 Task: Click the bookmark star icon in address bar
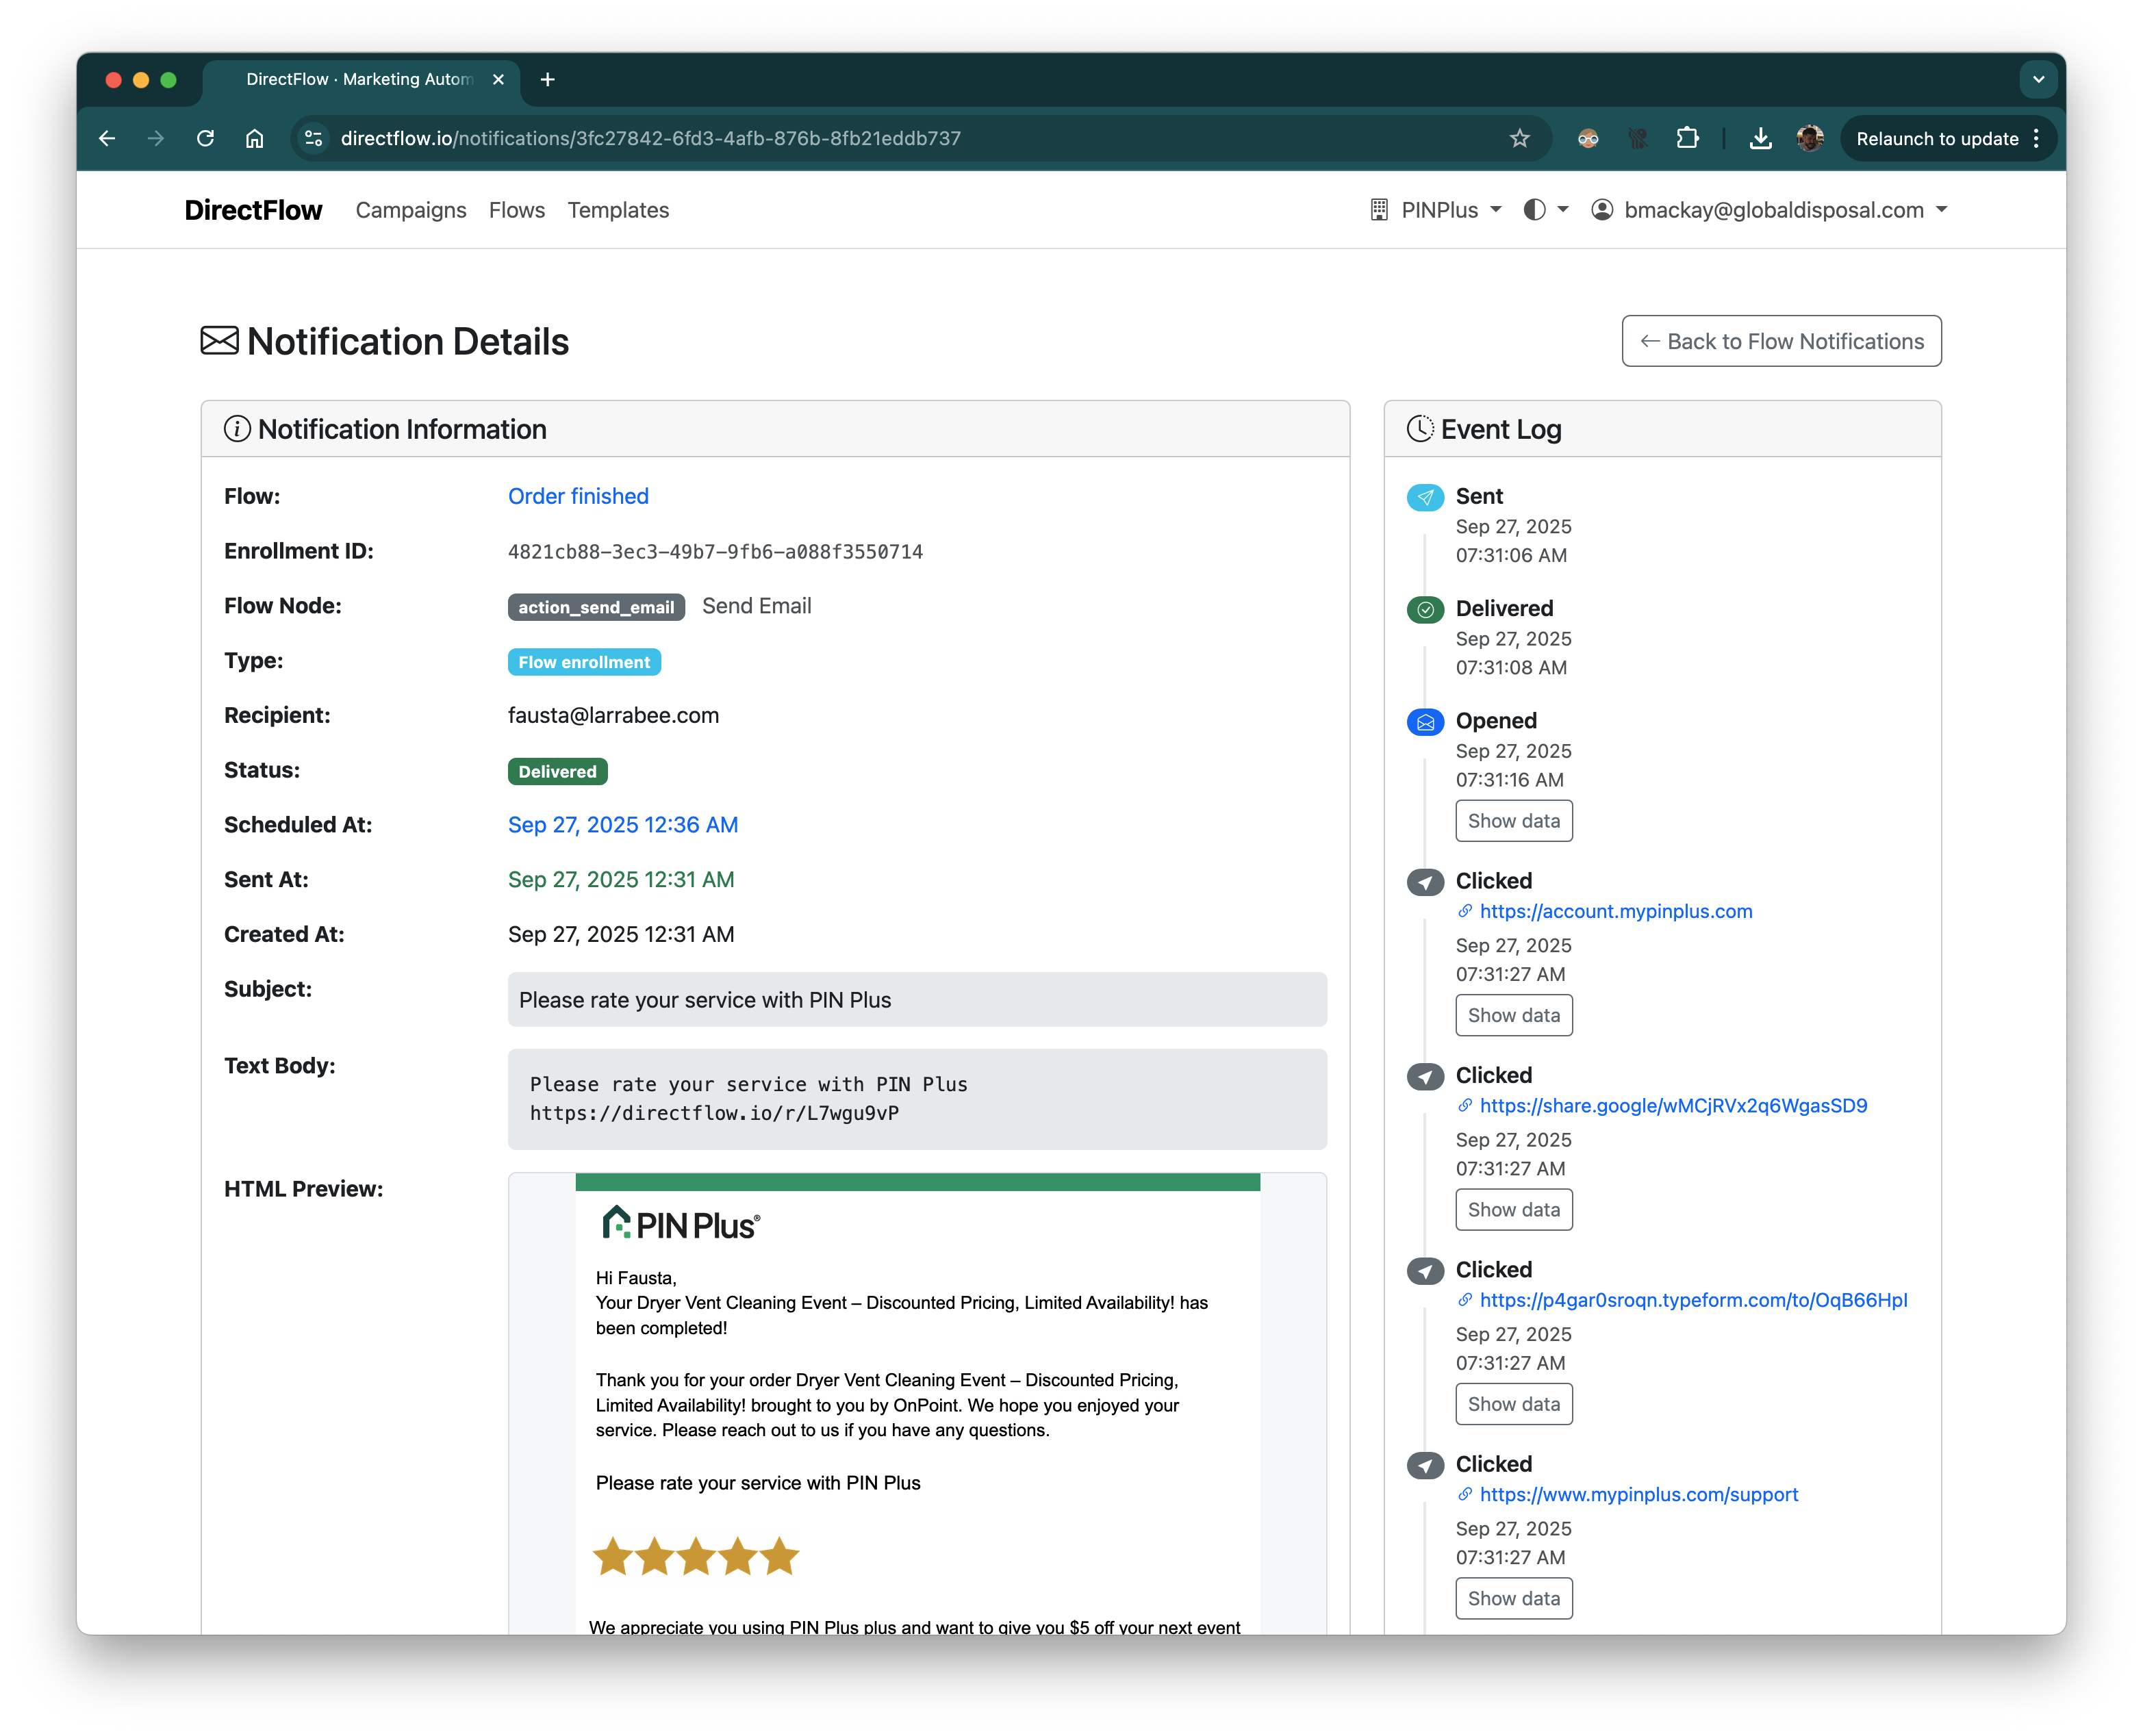tap(1519, 139)
